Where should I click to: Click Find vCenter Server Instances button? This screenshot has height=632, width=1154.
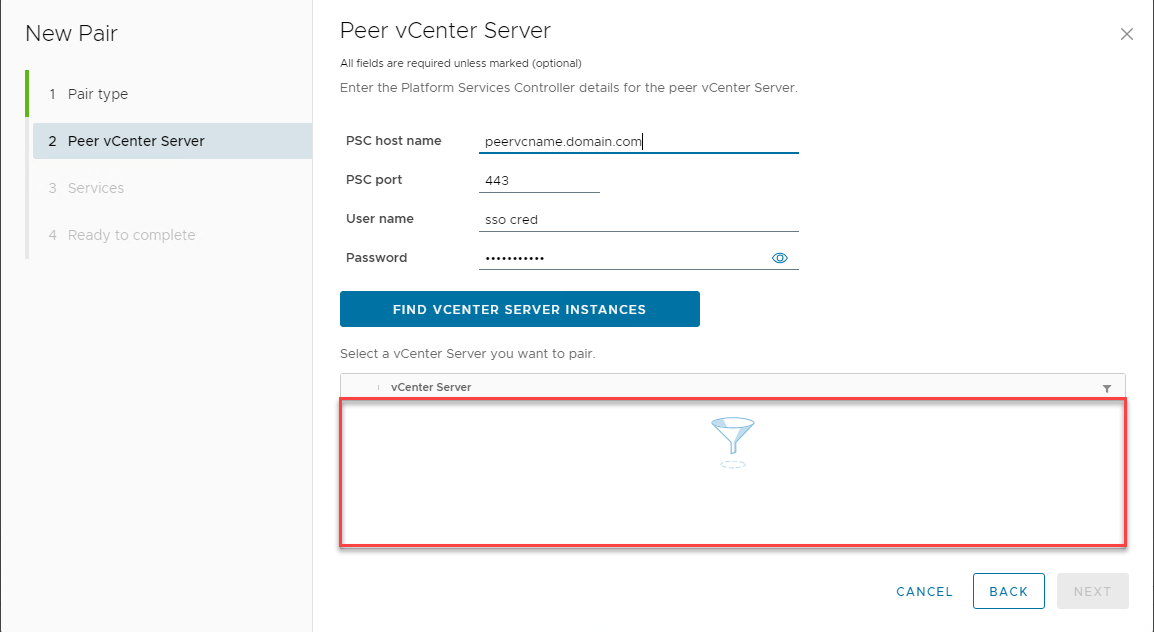tap(520, 309)
